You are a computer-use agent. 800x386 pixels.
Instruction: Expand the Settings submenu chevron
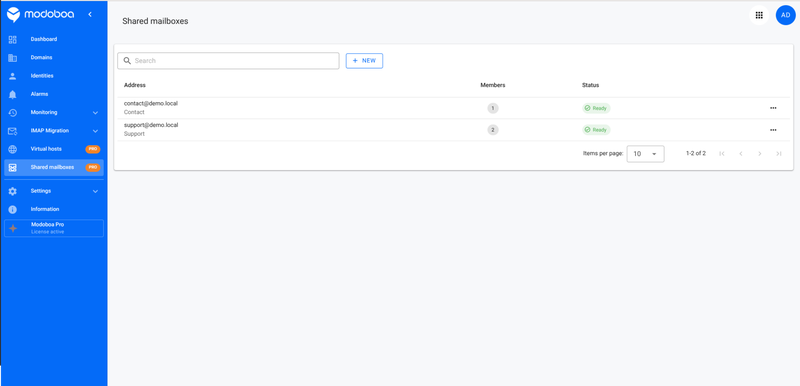pyautogui.click(x=95, y=191)
